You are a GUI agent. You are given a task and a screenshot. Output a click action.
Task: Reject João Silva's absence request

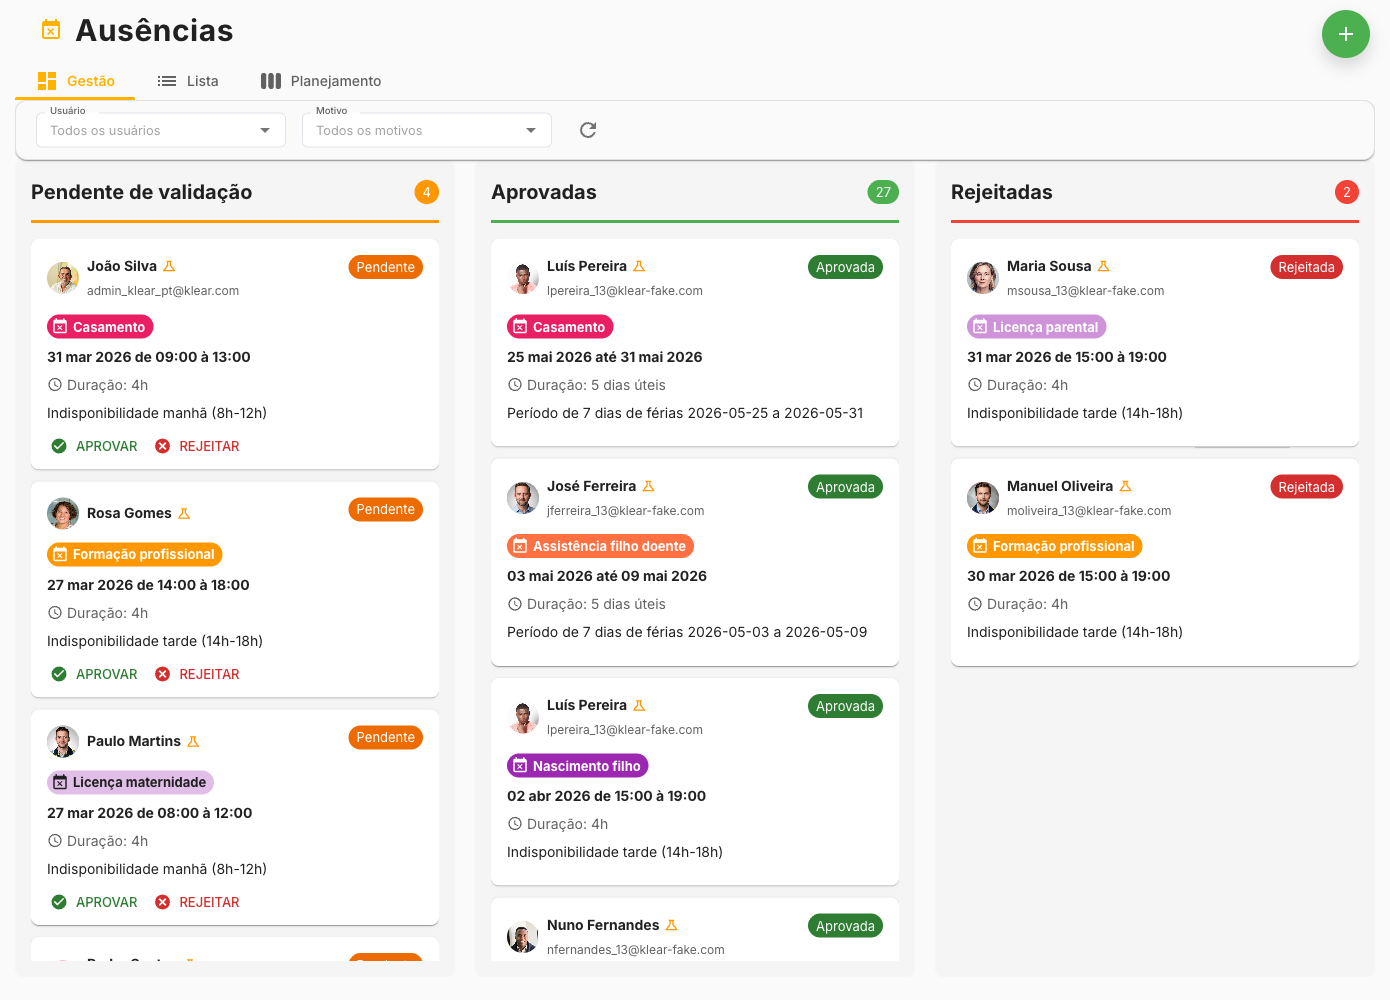pyautogui.click(x=198, y=446)
